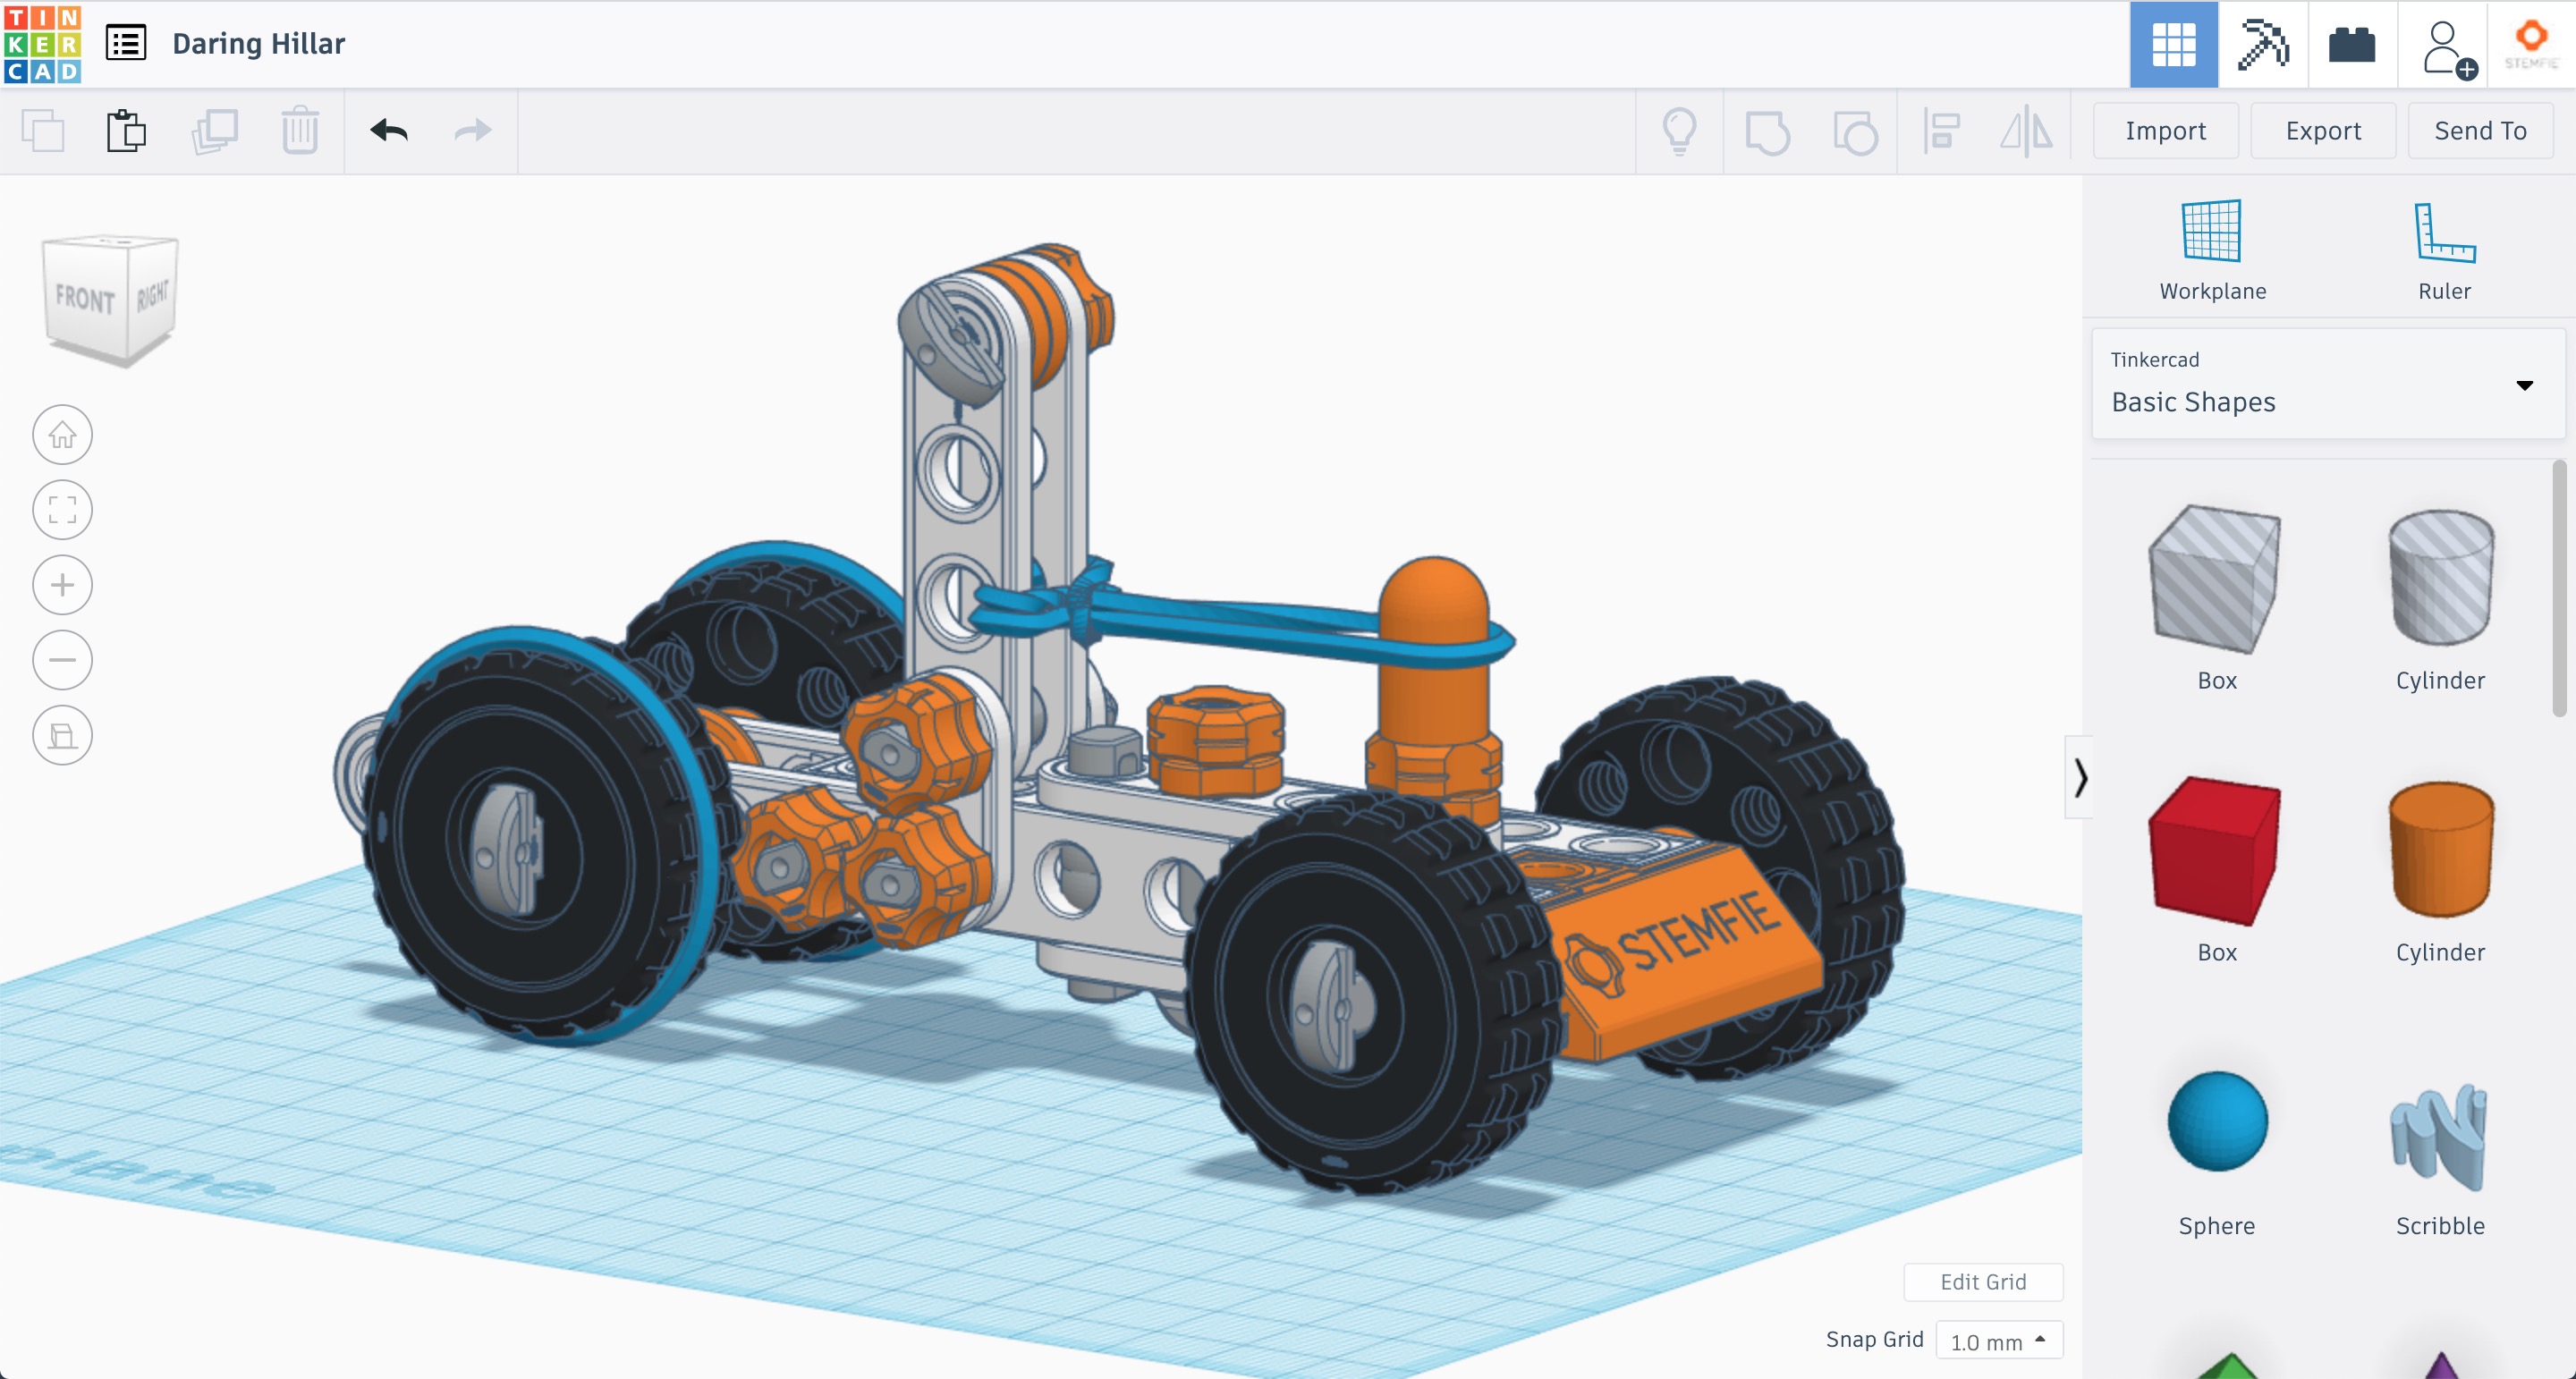The width and height of the screenshot is (2576, 1379).
Task: Open the designs list icon
Action: [x=126, y=43]
